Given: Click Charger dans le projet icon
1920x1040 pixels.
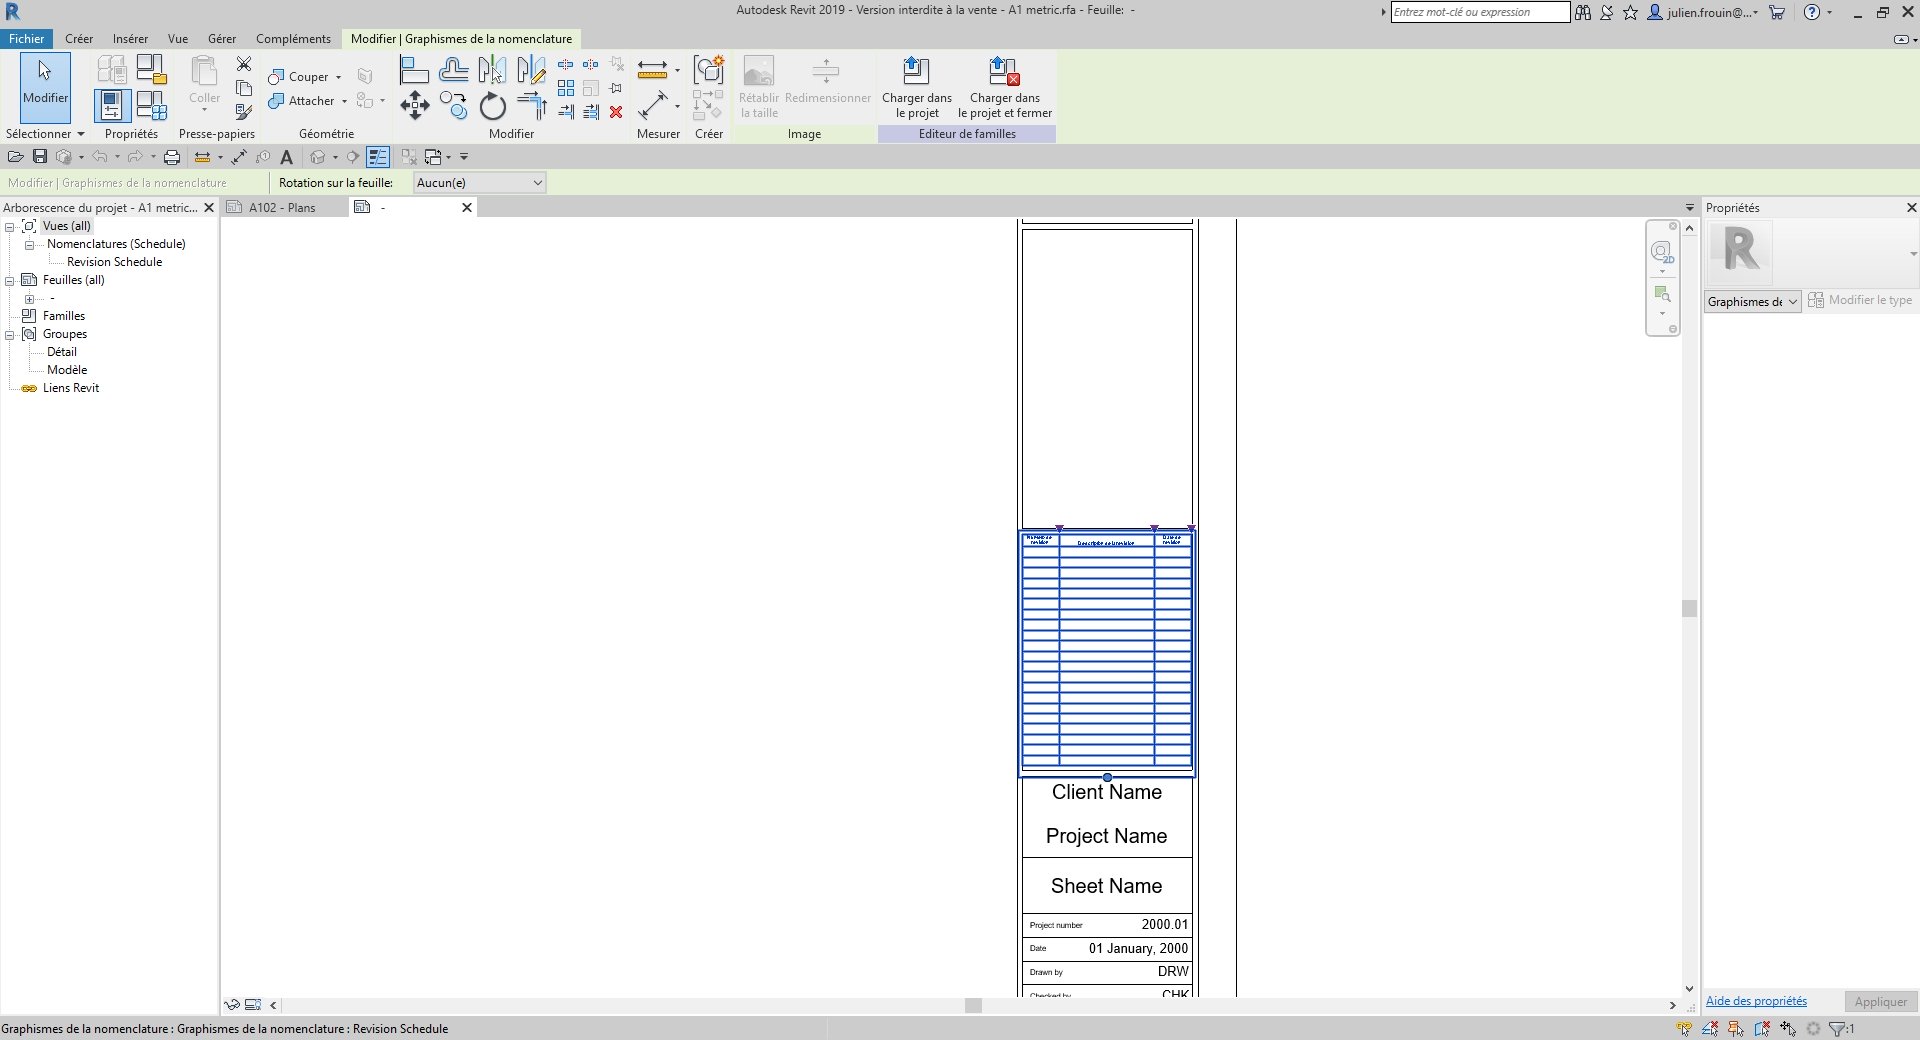Looking at the screenshot, I should [916, 72].
